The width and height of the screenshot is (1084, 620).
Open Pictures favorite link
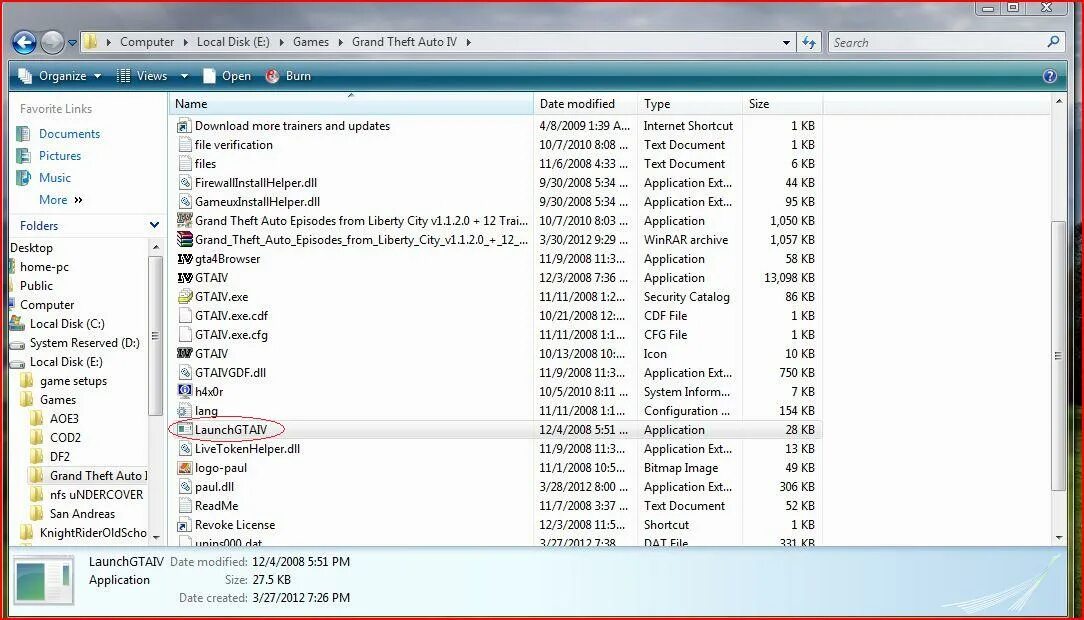pyautogui.click(x=59, y=156)
